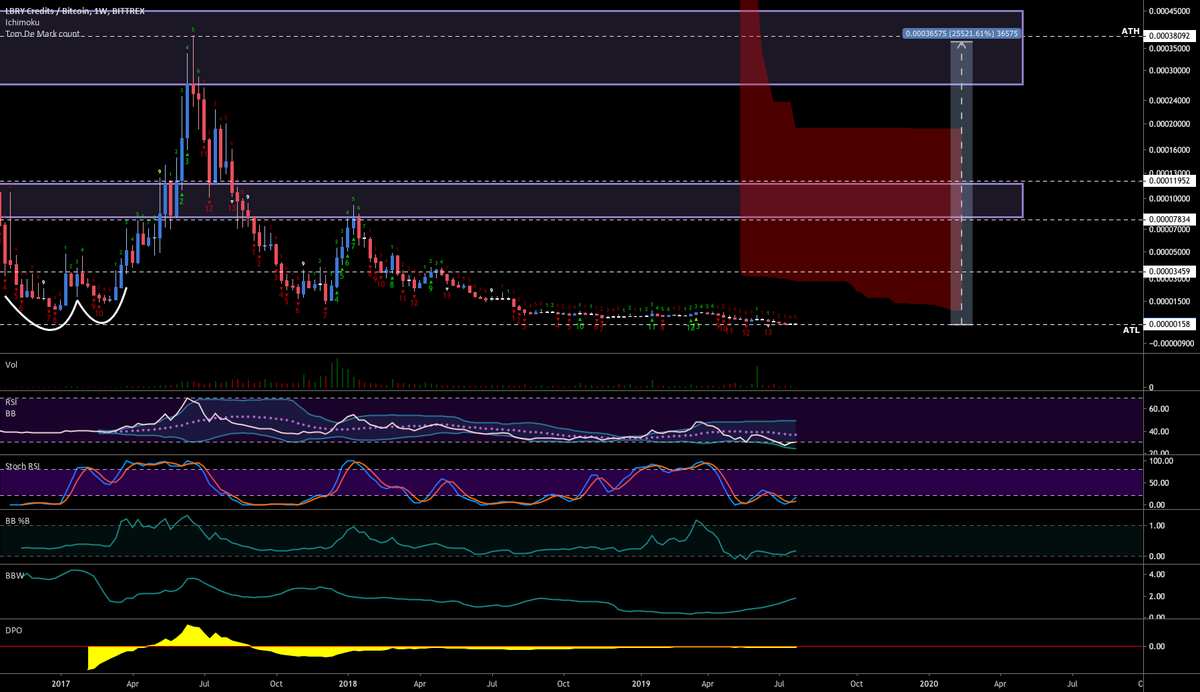Select the 'BB %B' pane label
Image resolution: width=1200 pixels, height=692 pixels.
[19, 521]
